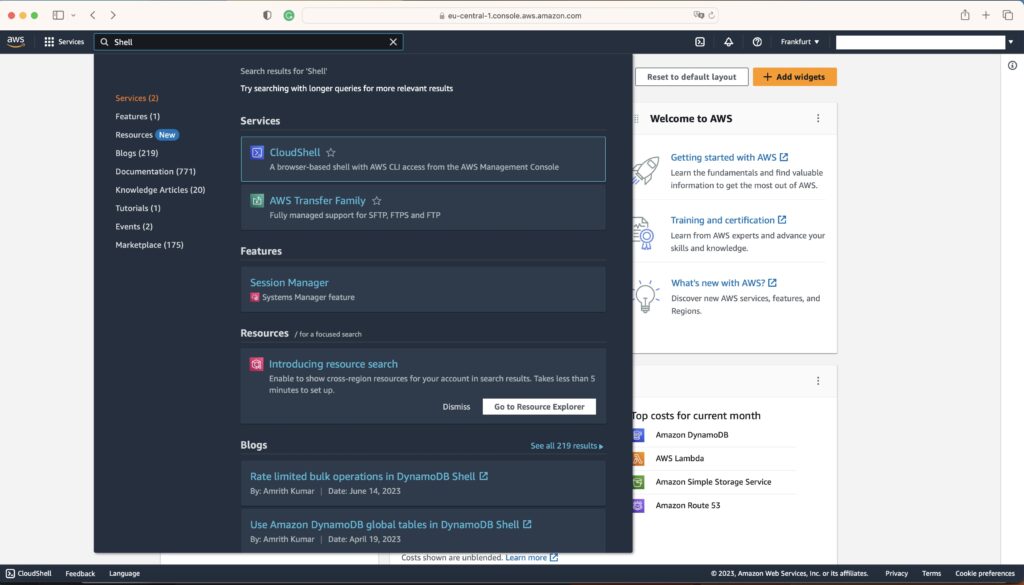Open the CloudShell service result
This screenshot has width=1024, height=585.
tap(295, 152)
